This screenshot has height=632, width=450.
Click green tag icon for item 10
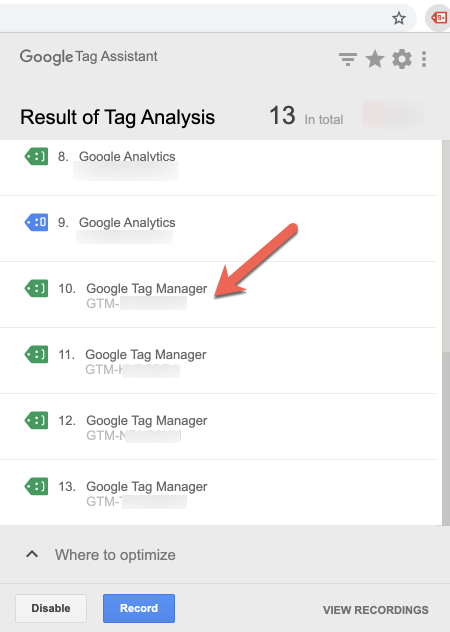[36, 288]
